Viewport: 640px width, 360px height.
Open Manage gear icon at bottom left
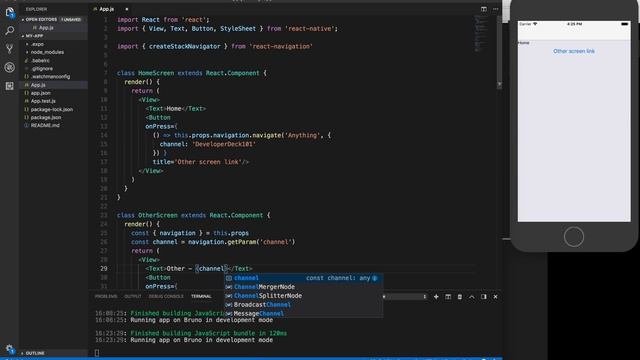coord(9,349)
